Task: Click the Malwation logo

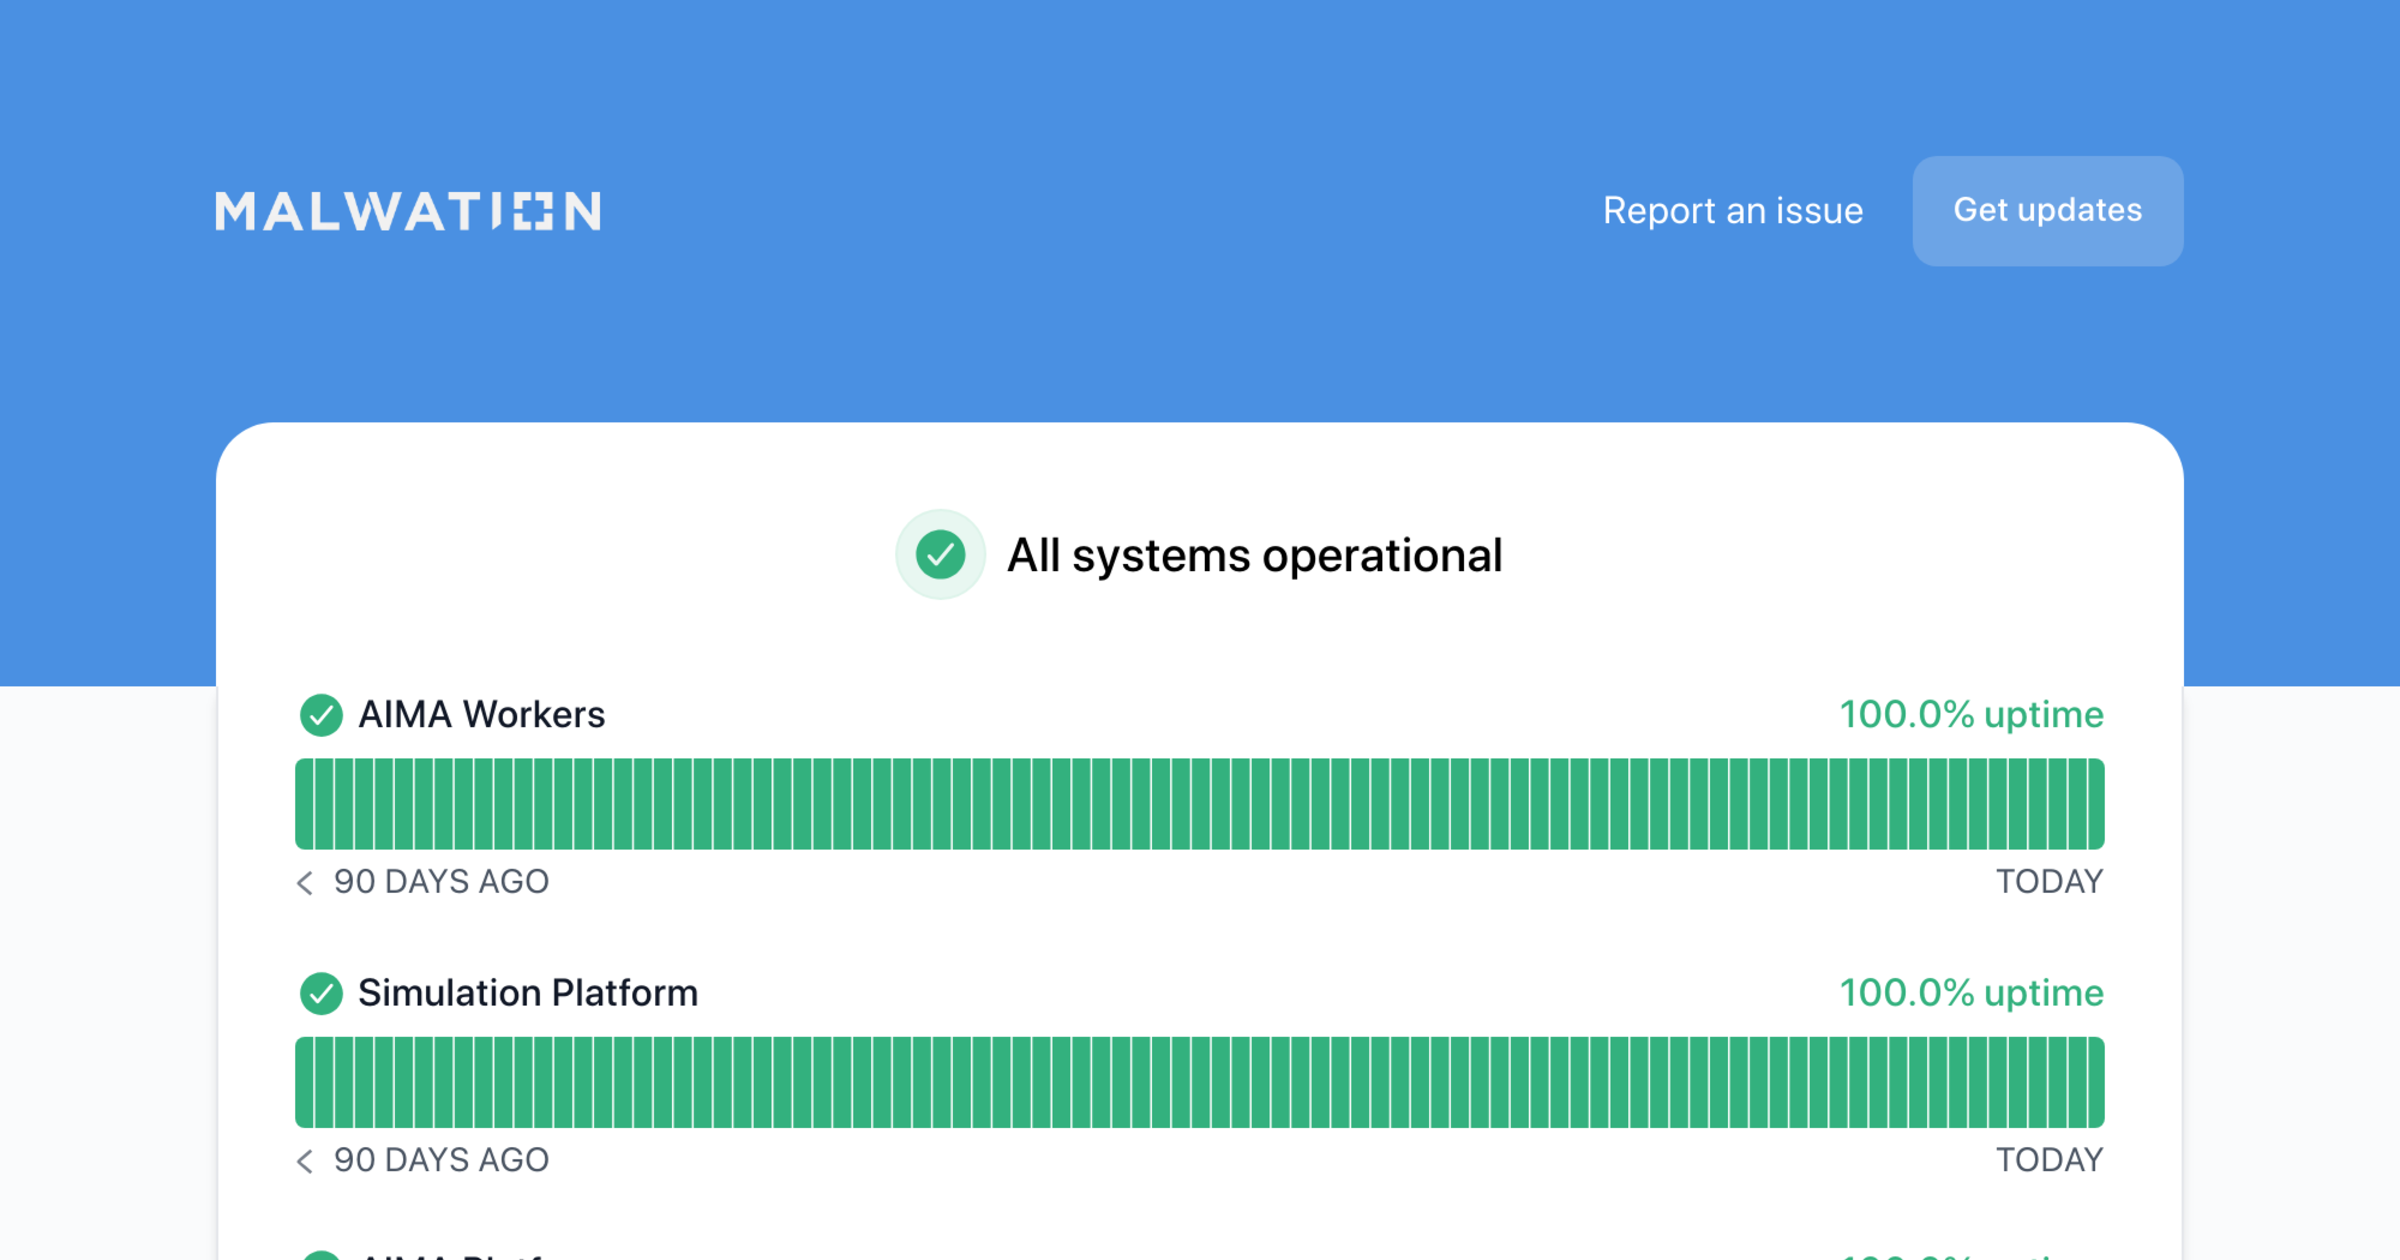Action: [407, 211]
